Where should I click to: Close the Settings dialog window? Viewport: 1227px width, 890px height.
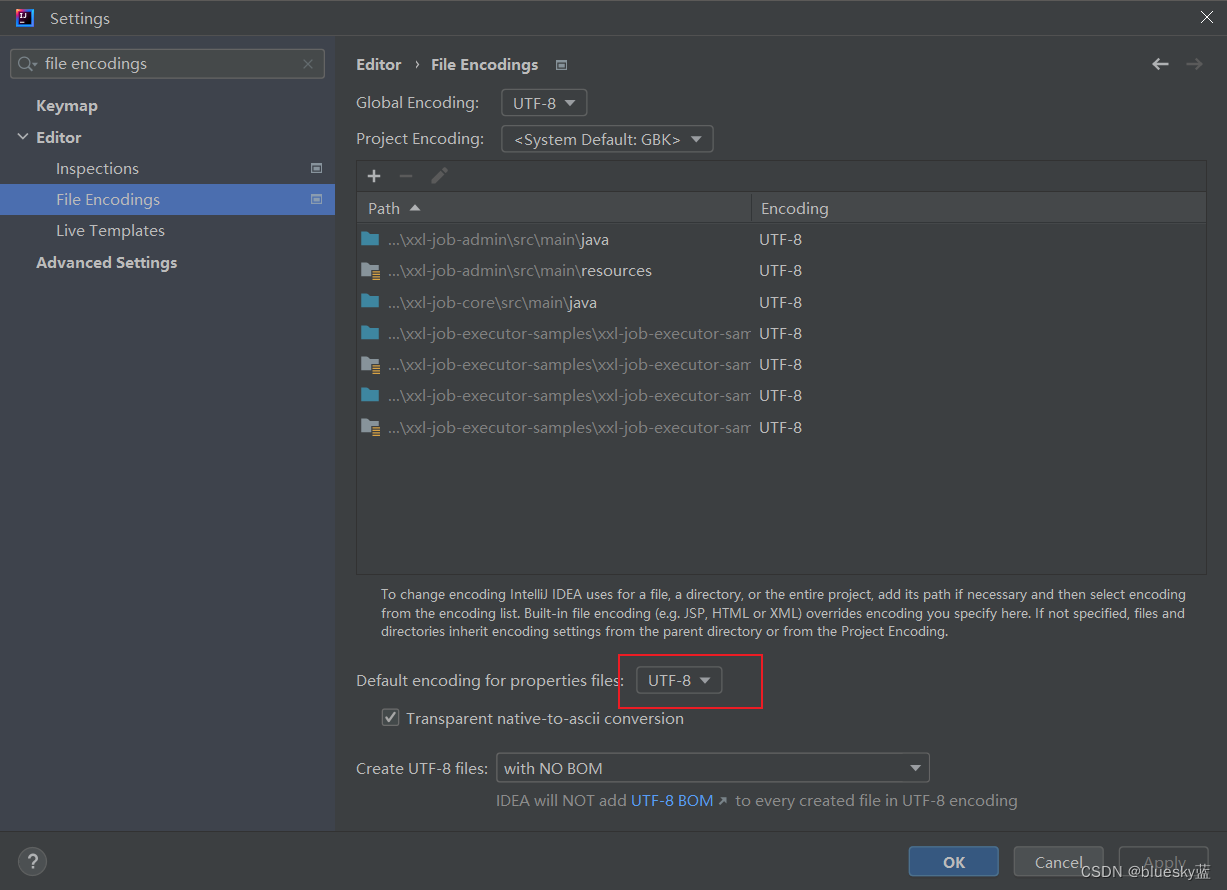[1206, 17]
